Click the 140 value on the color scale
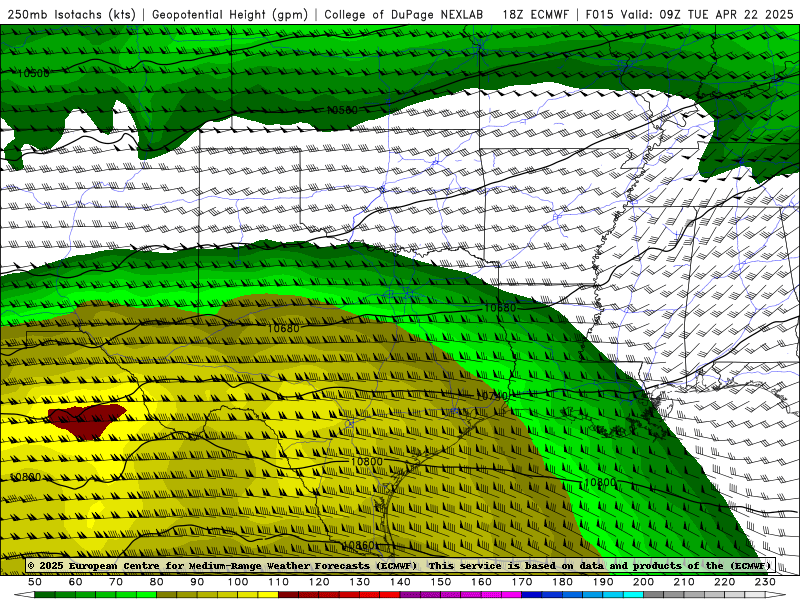 (400, 582)
